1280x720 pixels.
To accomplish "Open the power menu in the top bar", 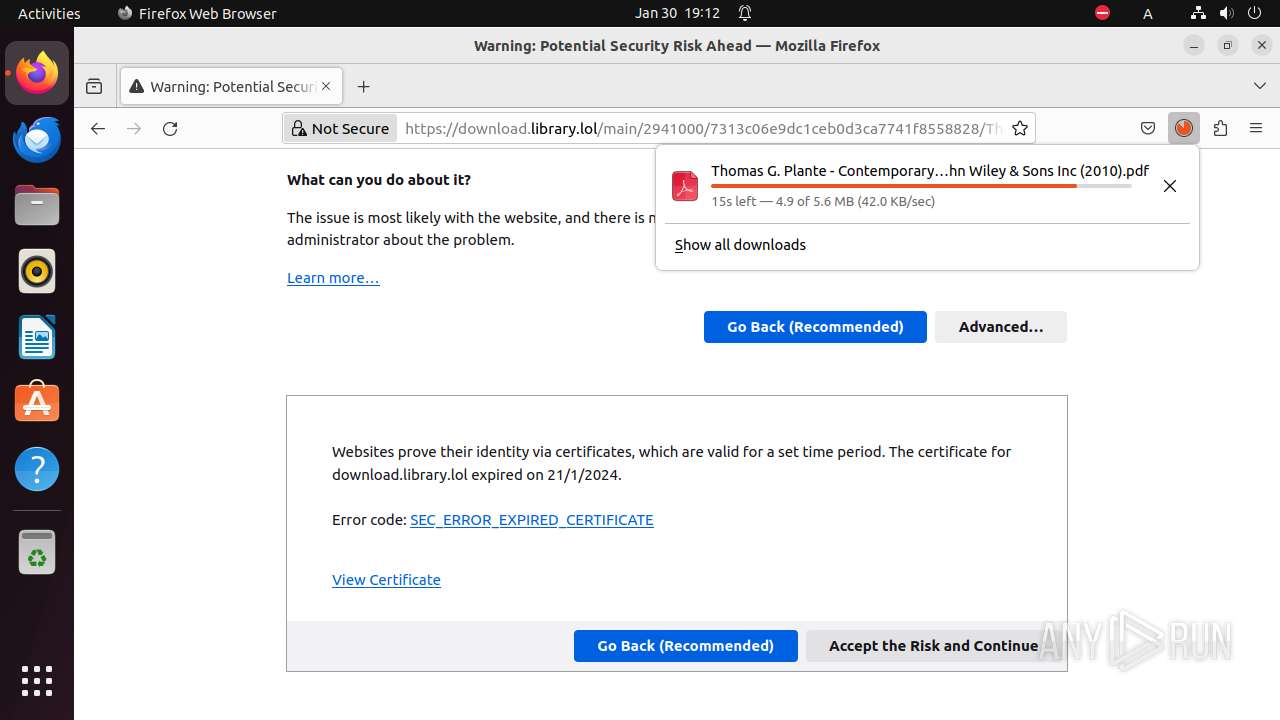I will 1256,13.
